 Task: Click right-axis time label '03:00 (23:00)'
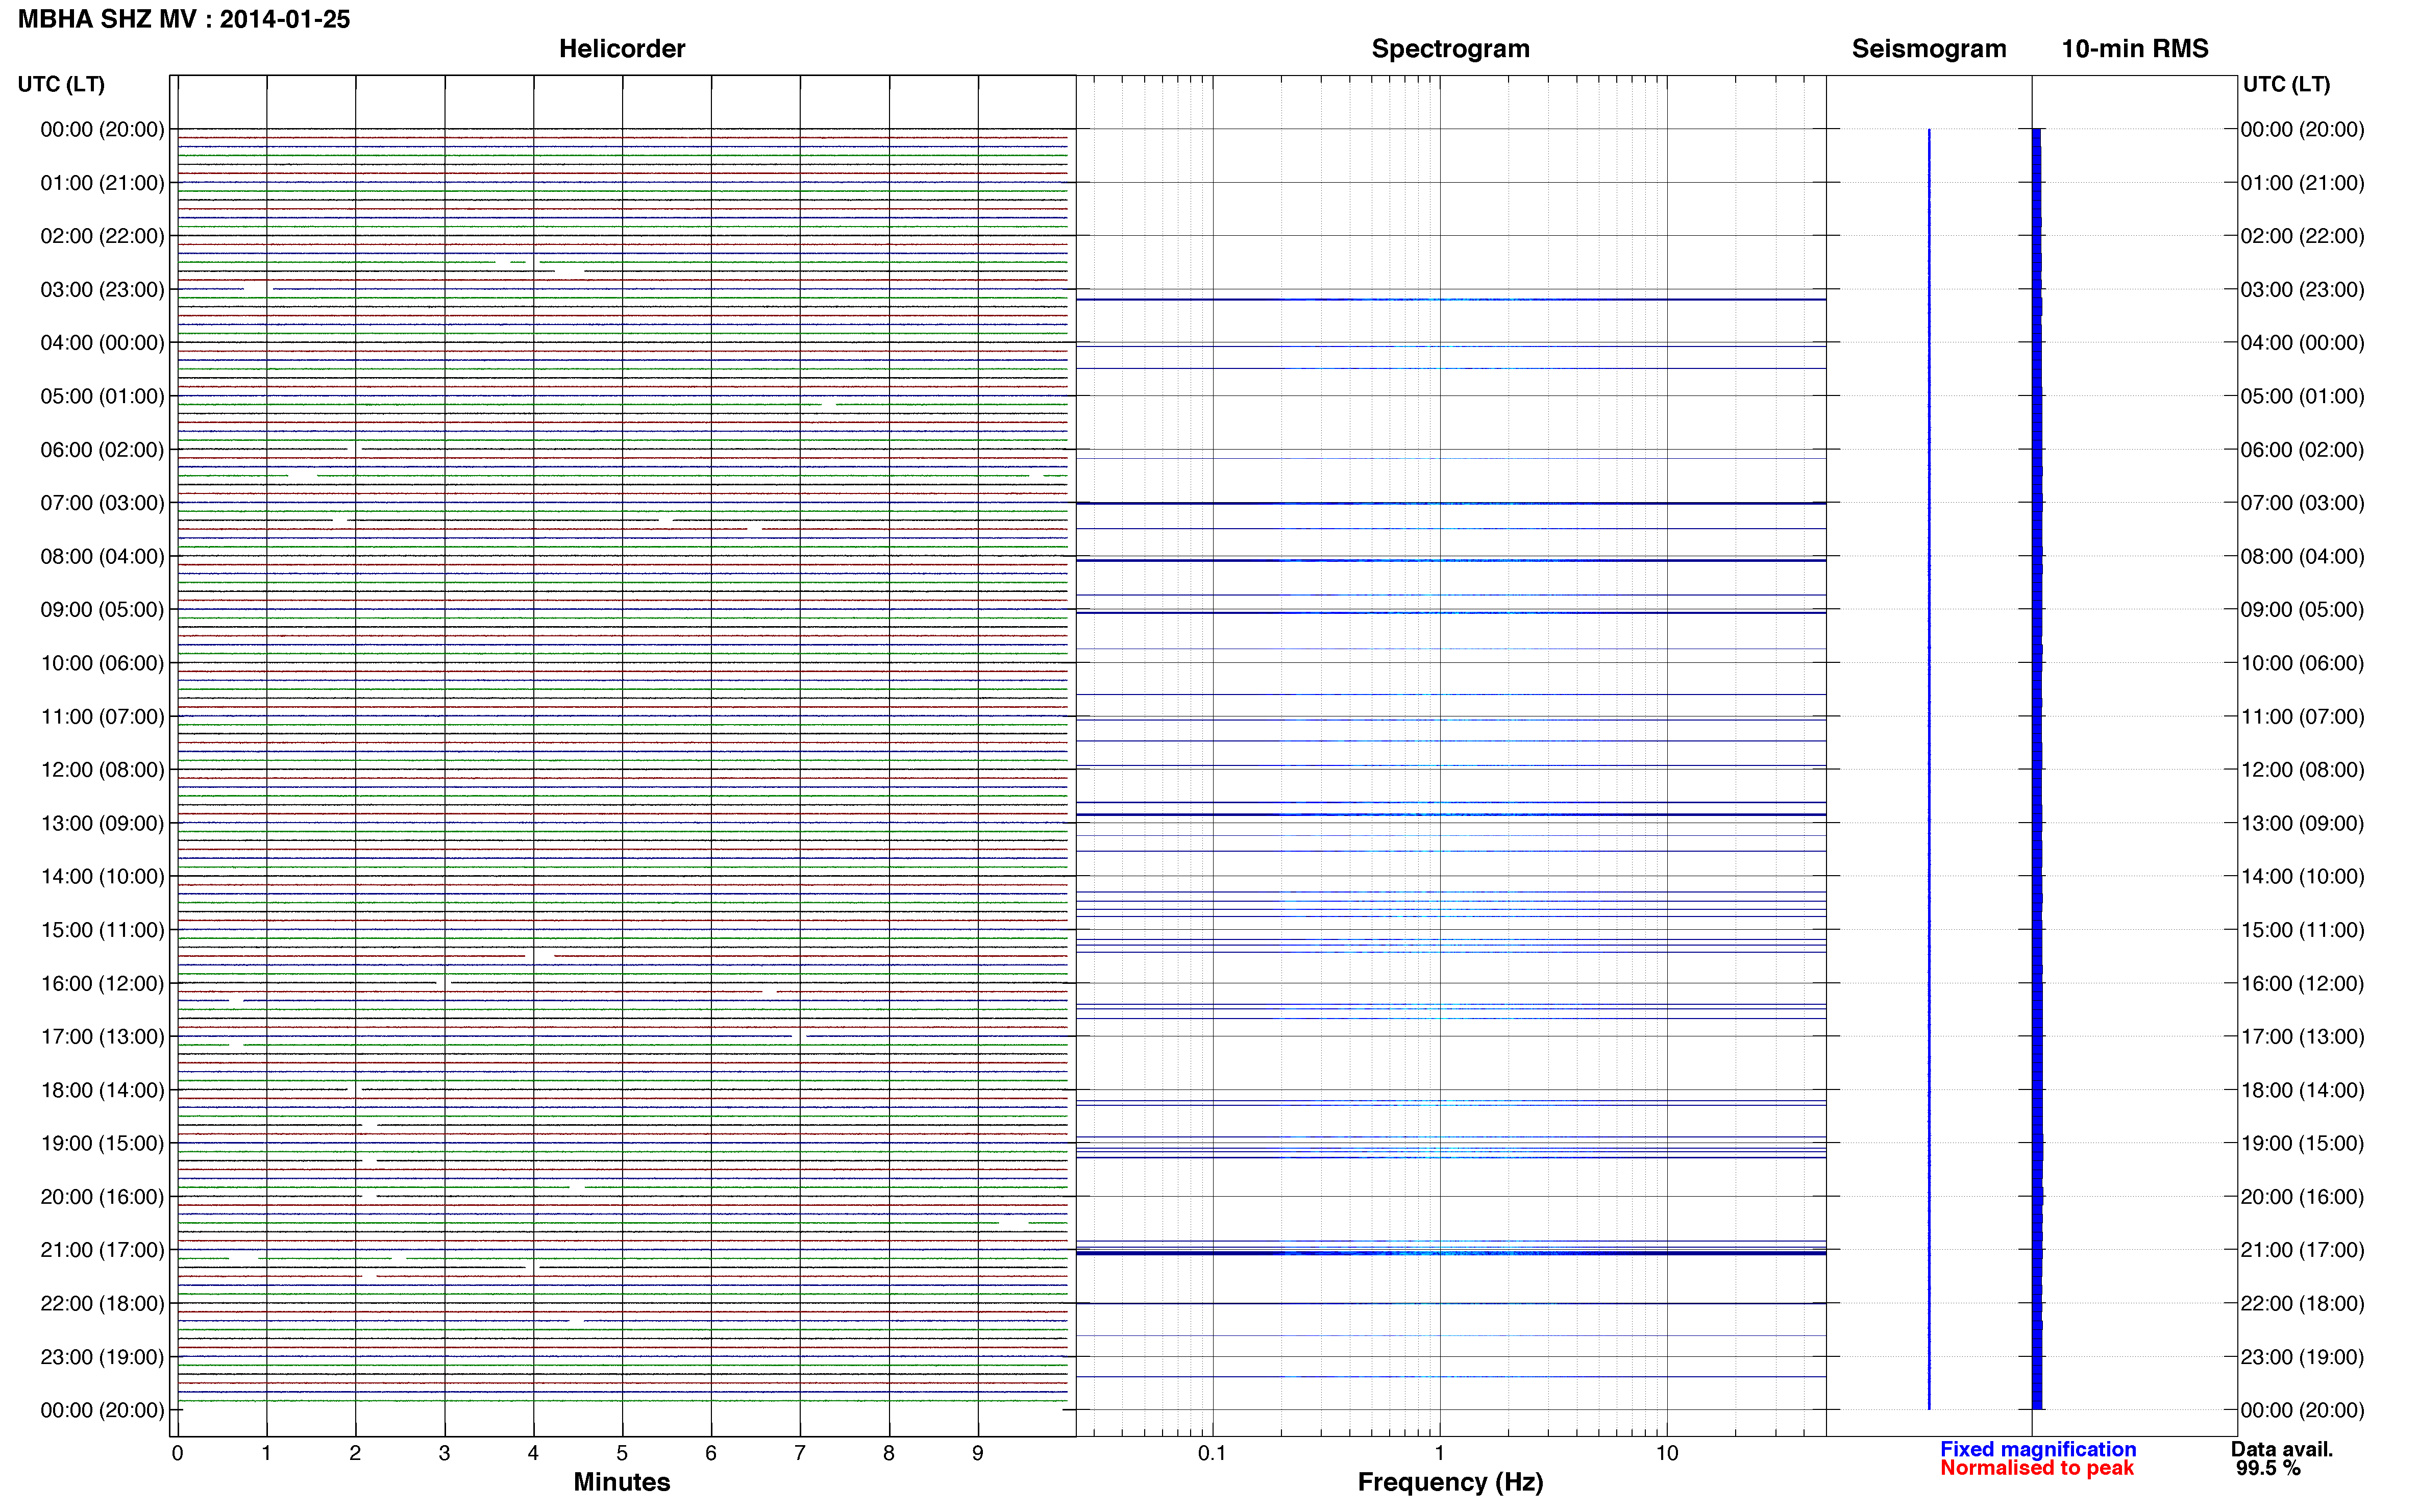pos(2302,289)
